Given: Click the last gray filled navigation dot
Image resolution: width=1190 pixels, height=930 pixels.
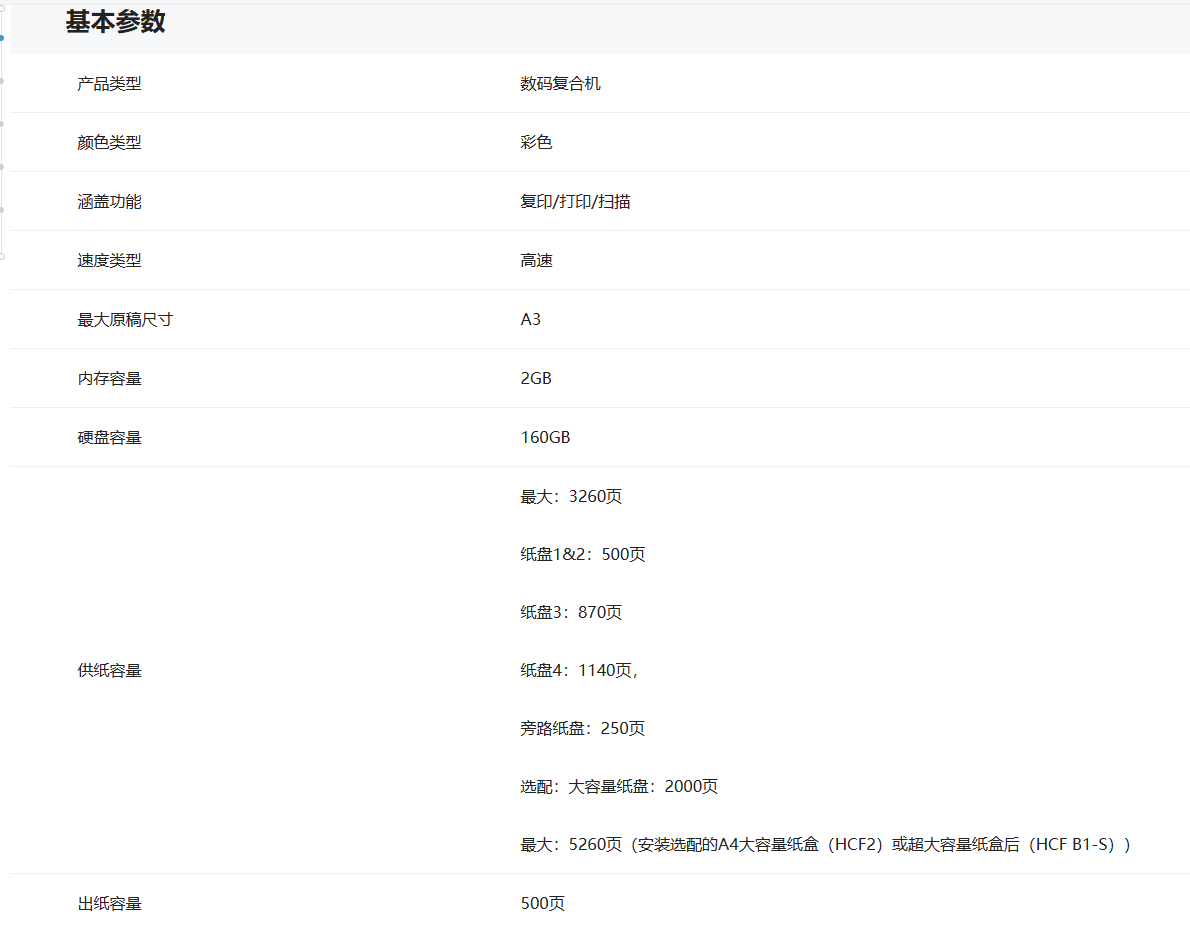Looking at the screenshot, I should click(2, 210).
